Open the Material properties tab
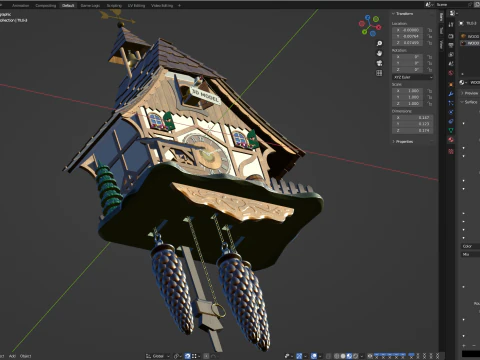The width and height of the screenshot is (480, 360). (x=451, y=140)
